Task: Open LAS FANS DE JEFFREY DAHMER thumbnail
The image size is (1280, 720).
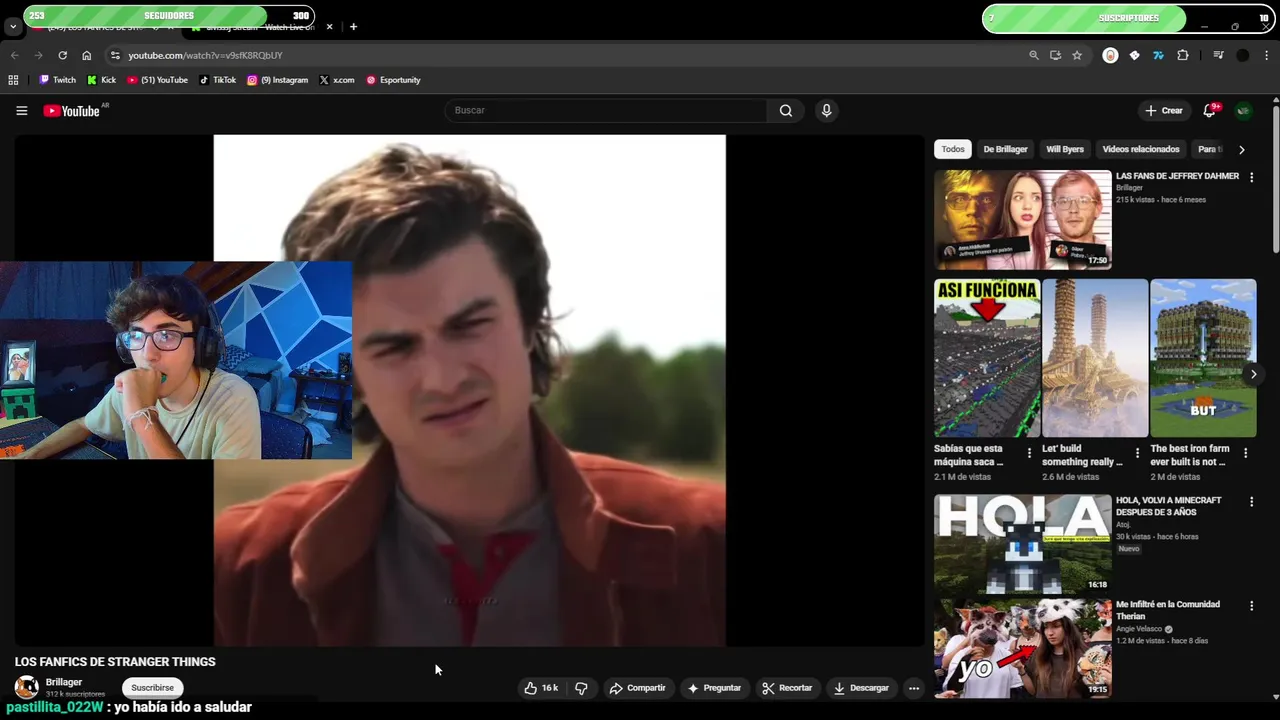Action: click(1022, 219)
